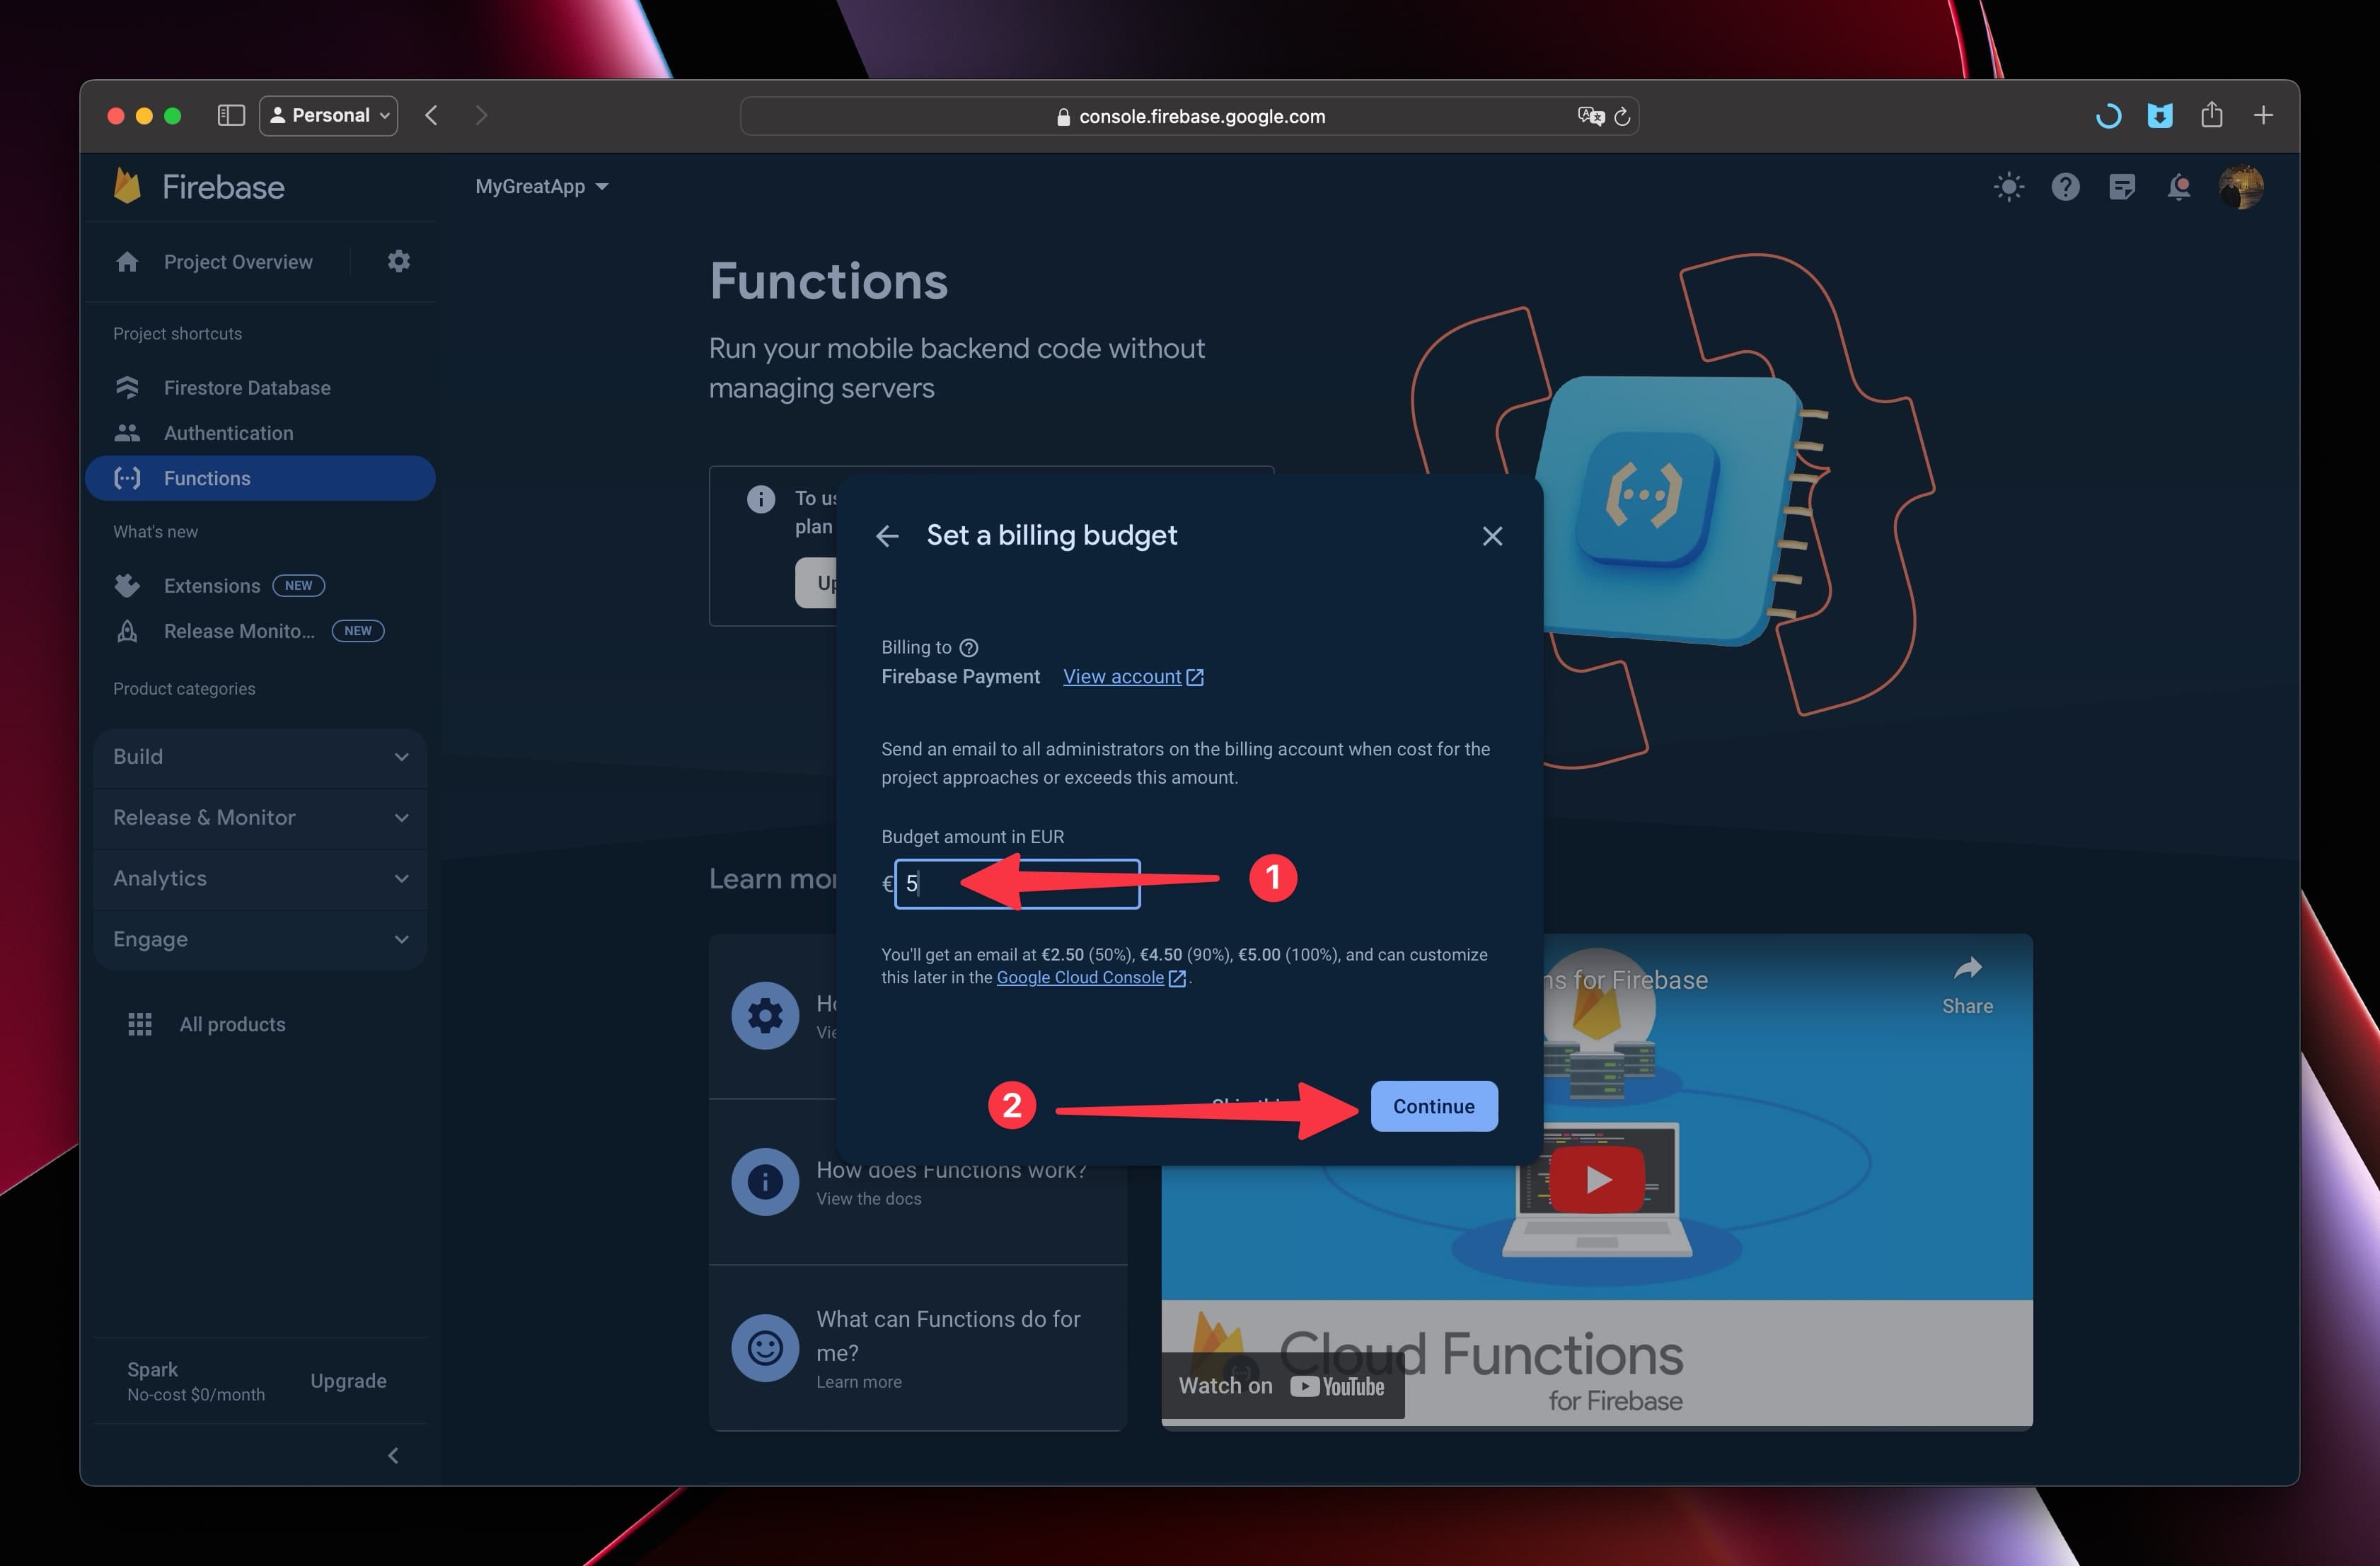Open a new Safari tab

[x=2263, y=115]
